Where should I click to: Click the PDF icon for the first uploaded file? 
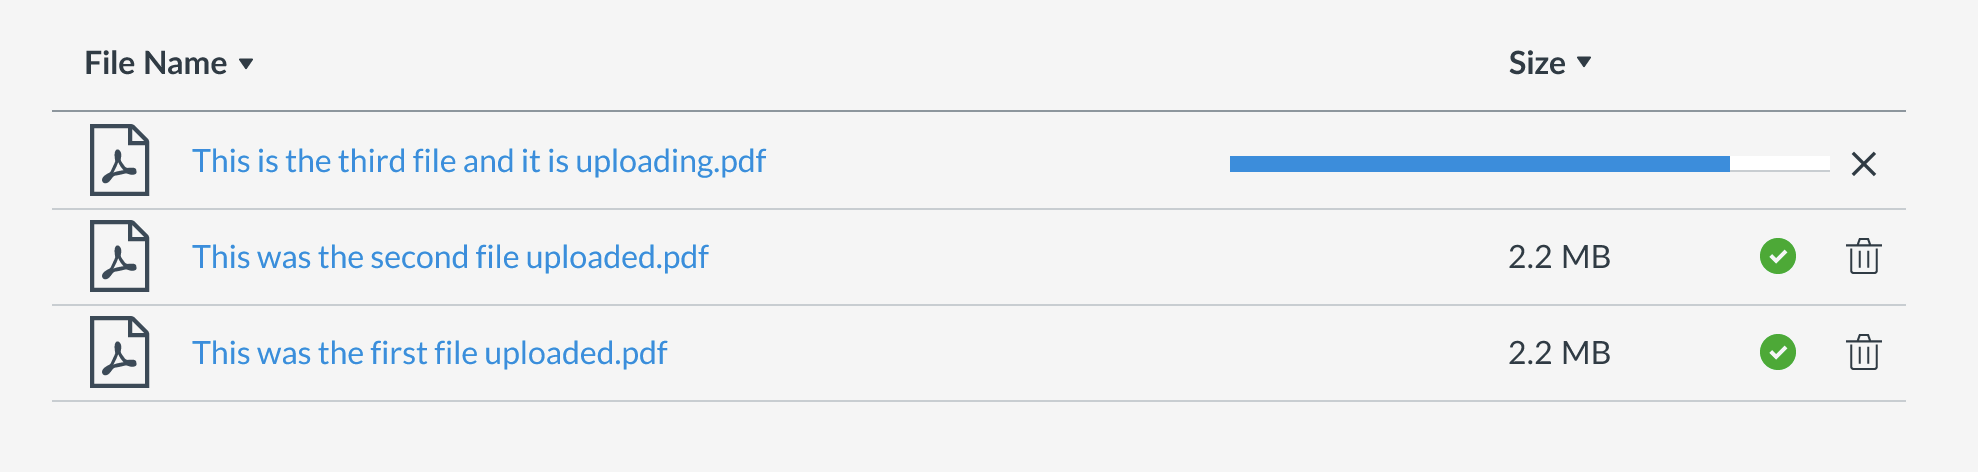coord(119,352)
